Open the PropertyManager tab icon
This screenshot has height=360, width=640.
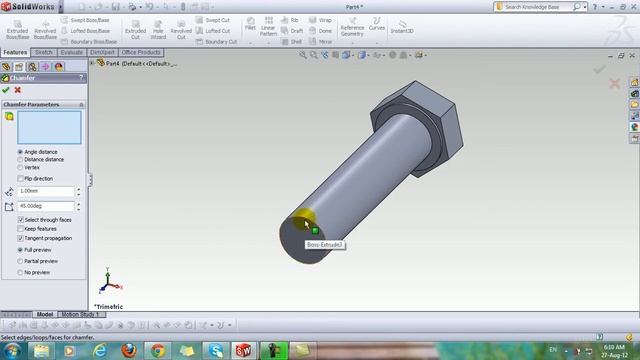[x=19, y=67]
